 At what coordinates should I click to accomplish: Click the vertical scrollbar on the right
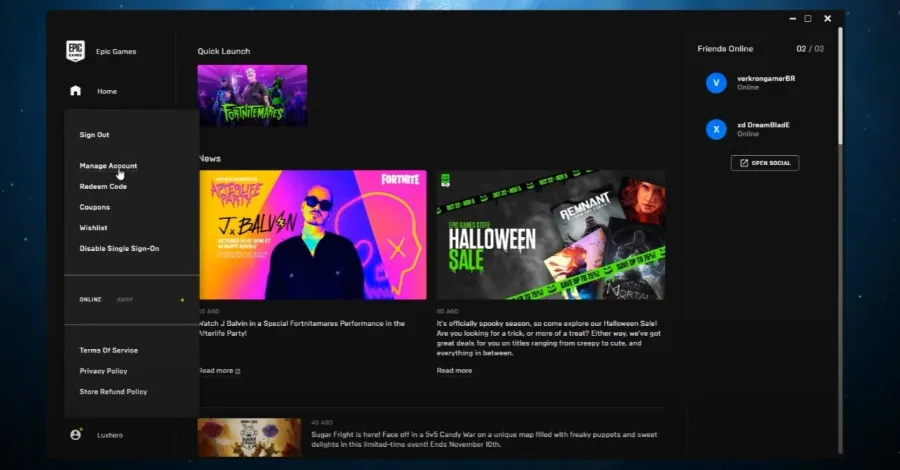[840, 86]
